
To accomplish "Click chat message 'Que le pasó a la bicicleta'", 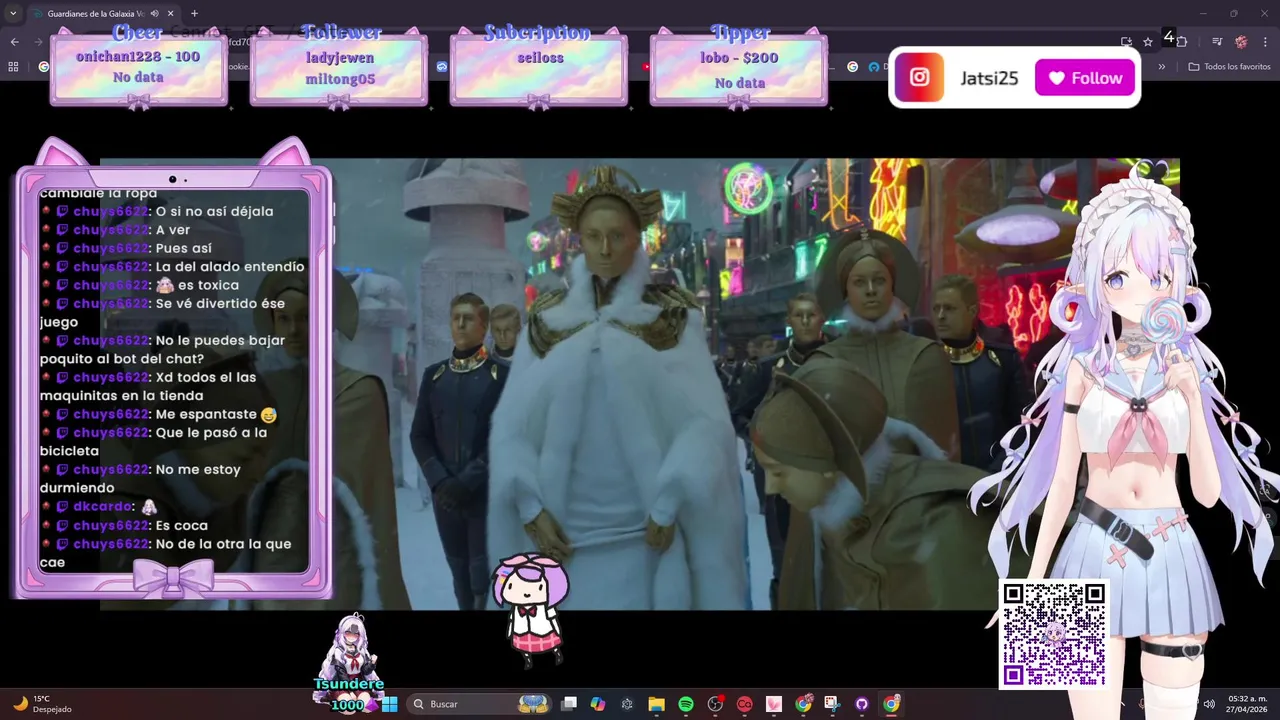I will [153, 441].
